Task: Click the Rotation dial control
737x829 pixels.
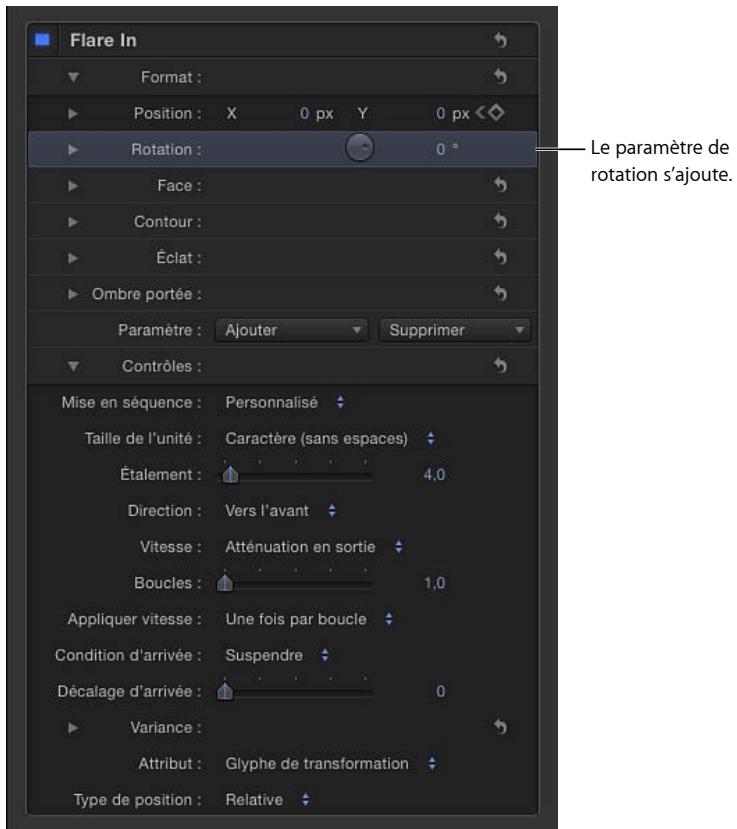Action: [x=360, y=148]
